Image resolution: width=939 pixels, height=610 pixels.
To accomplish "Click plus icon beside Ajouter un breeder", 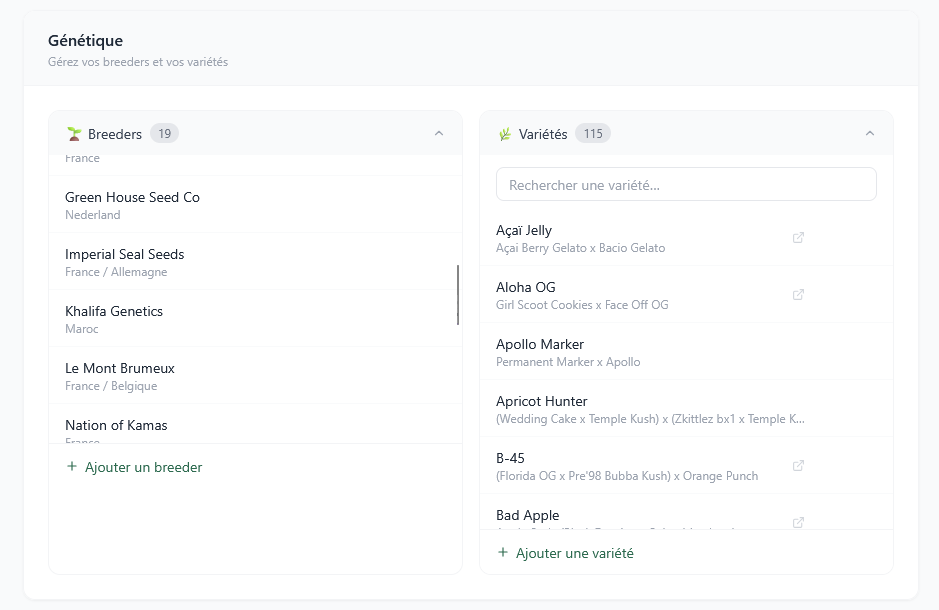I will [72, 466].
